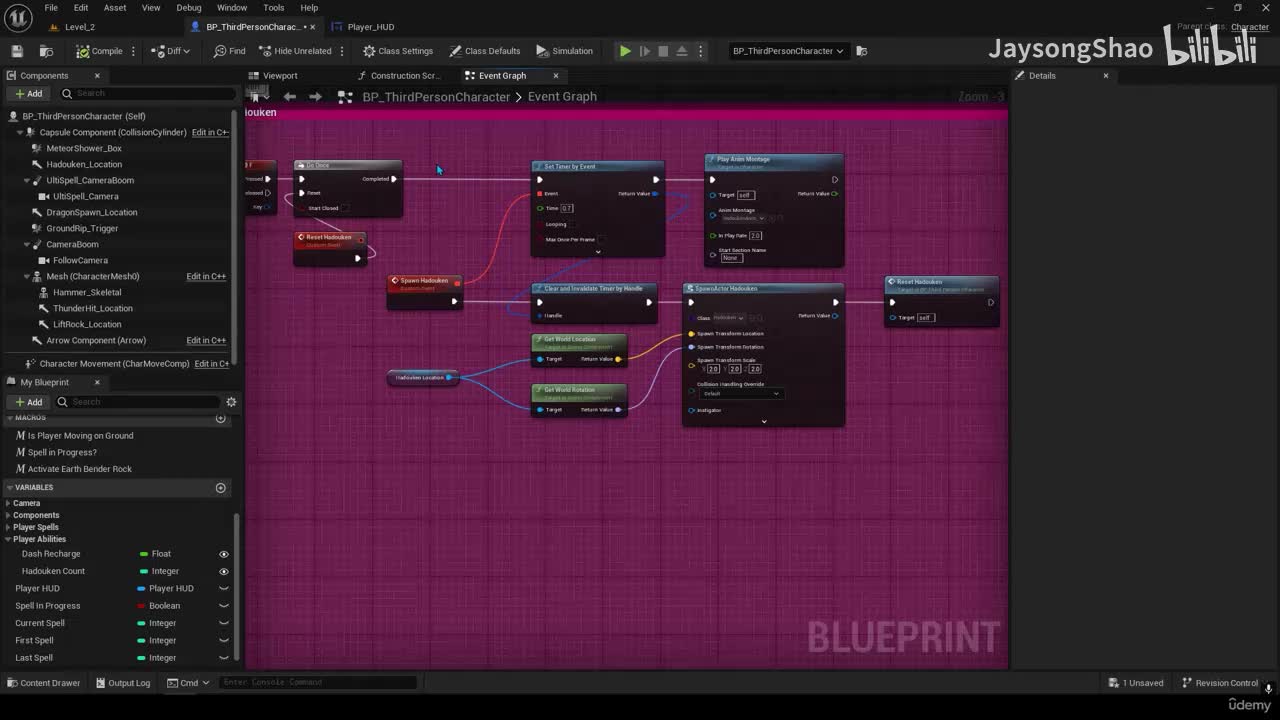This screenshot has width=1280, height=720.
Task: Select MeteorShower_Box component
Action: point(84,148)
